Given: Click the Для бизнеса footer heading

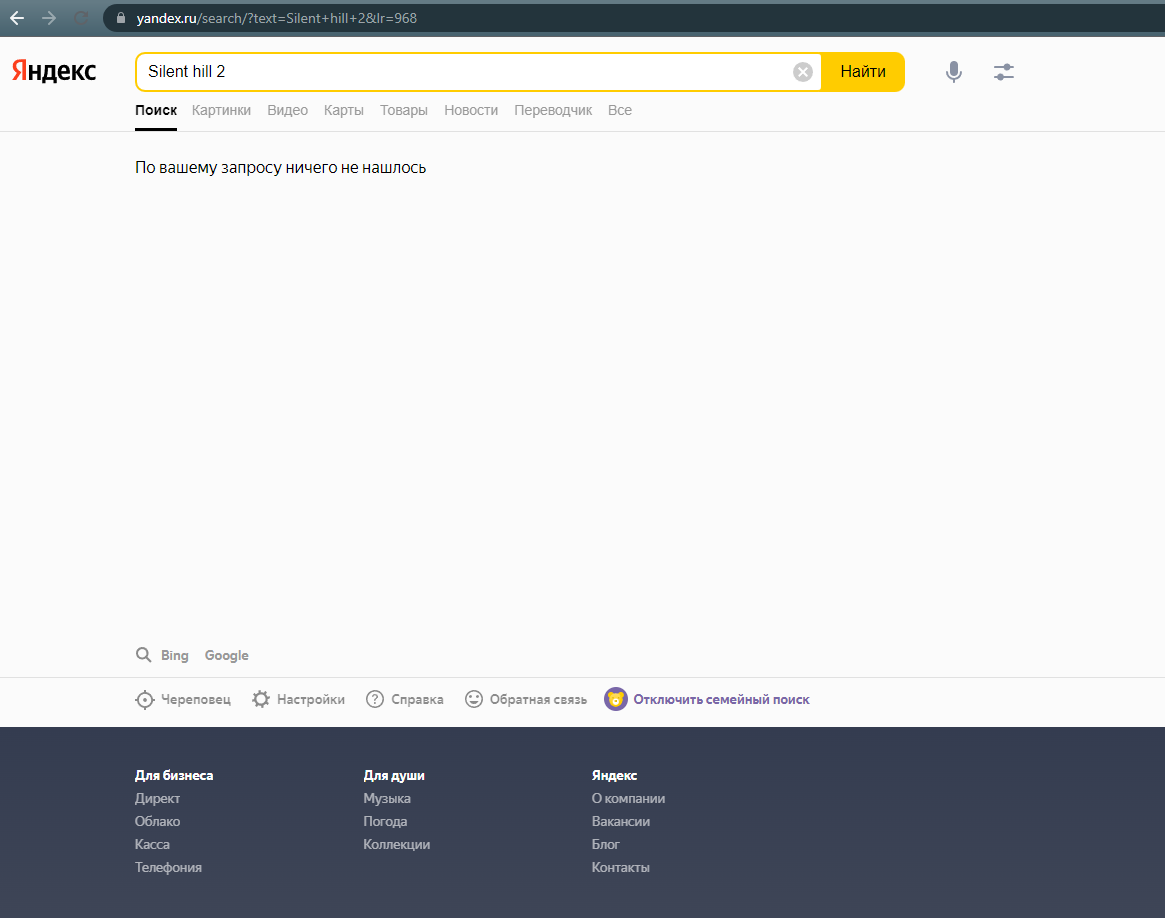Looking at the screenshot, I should 174,775.
